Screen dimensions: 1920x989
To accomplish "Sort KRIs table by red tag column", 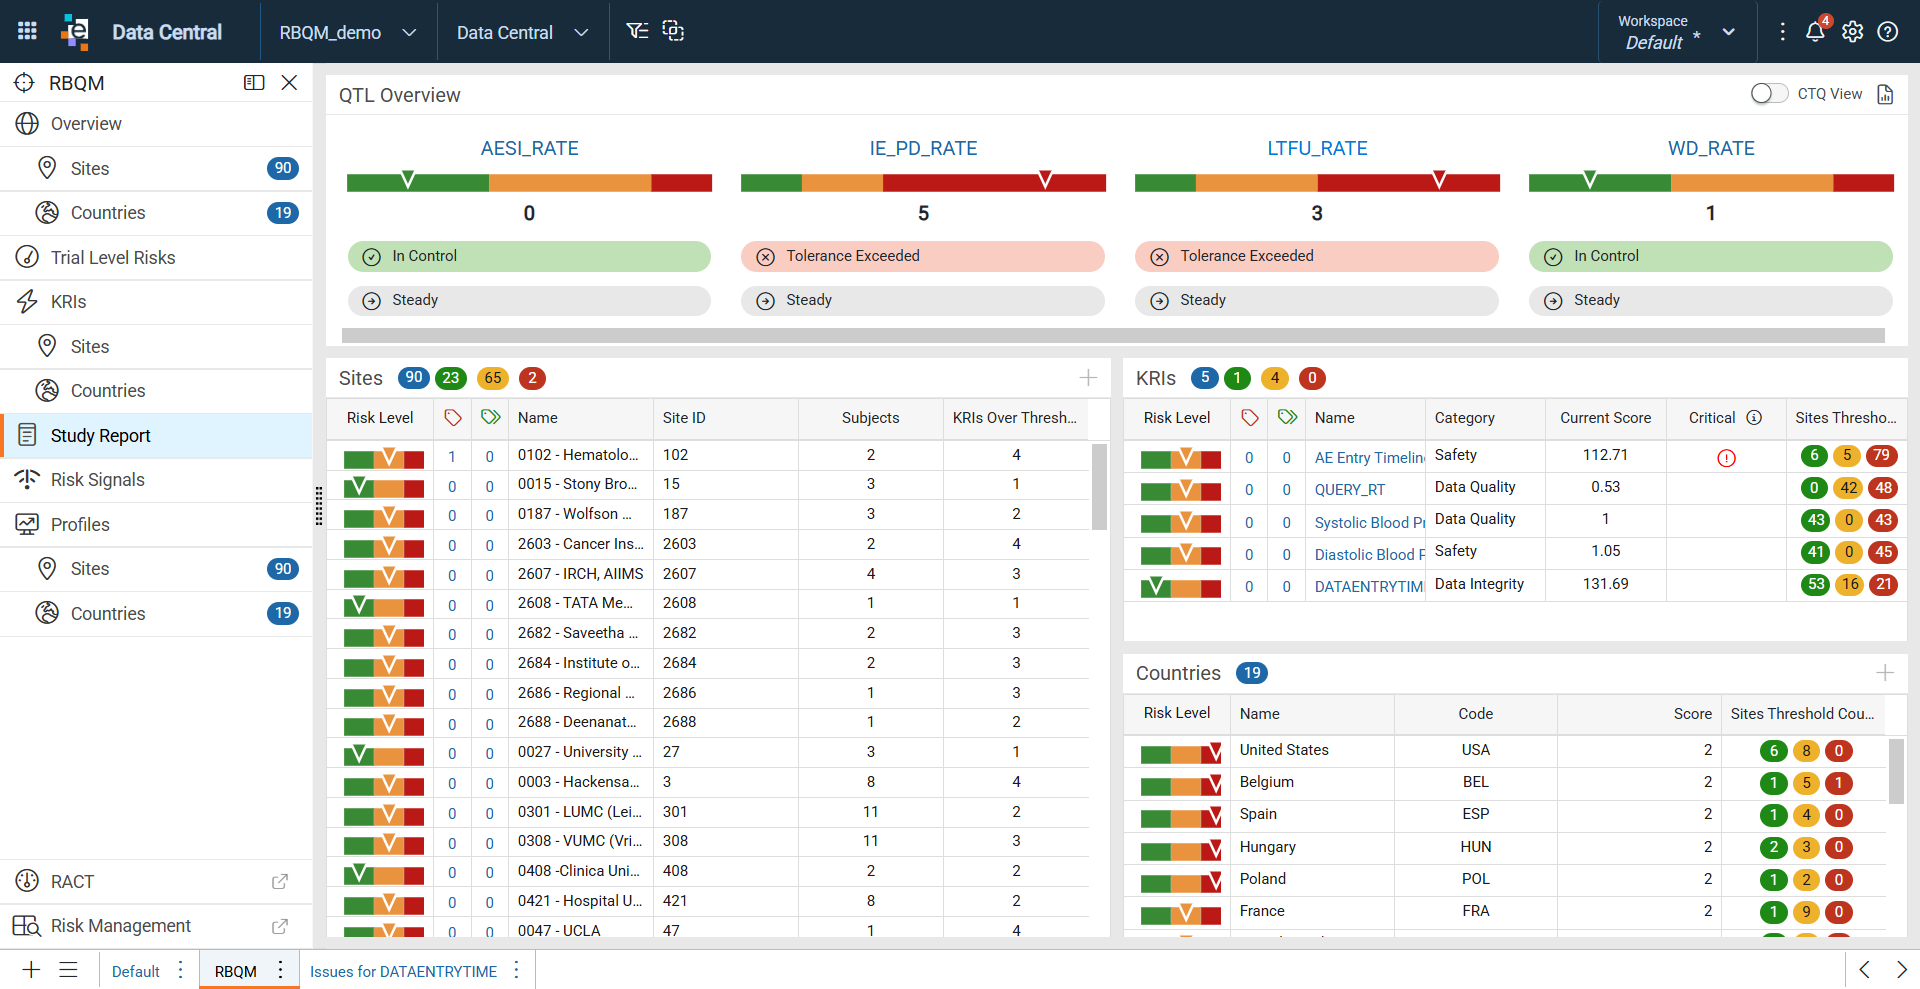I will [x=1250, y=418].
